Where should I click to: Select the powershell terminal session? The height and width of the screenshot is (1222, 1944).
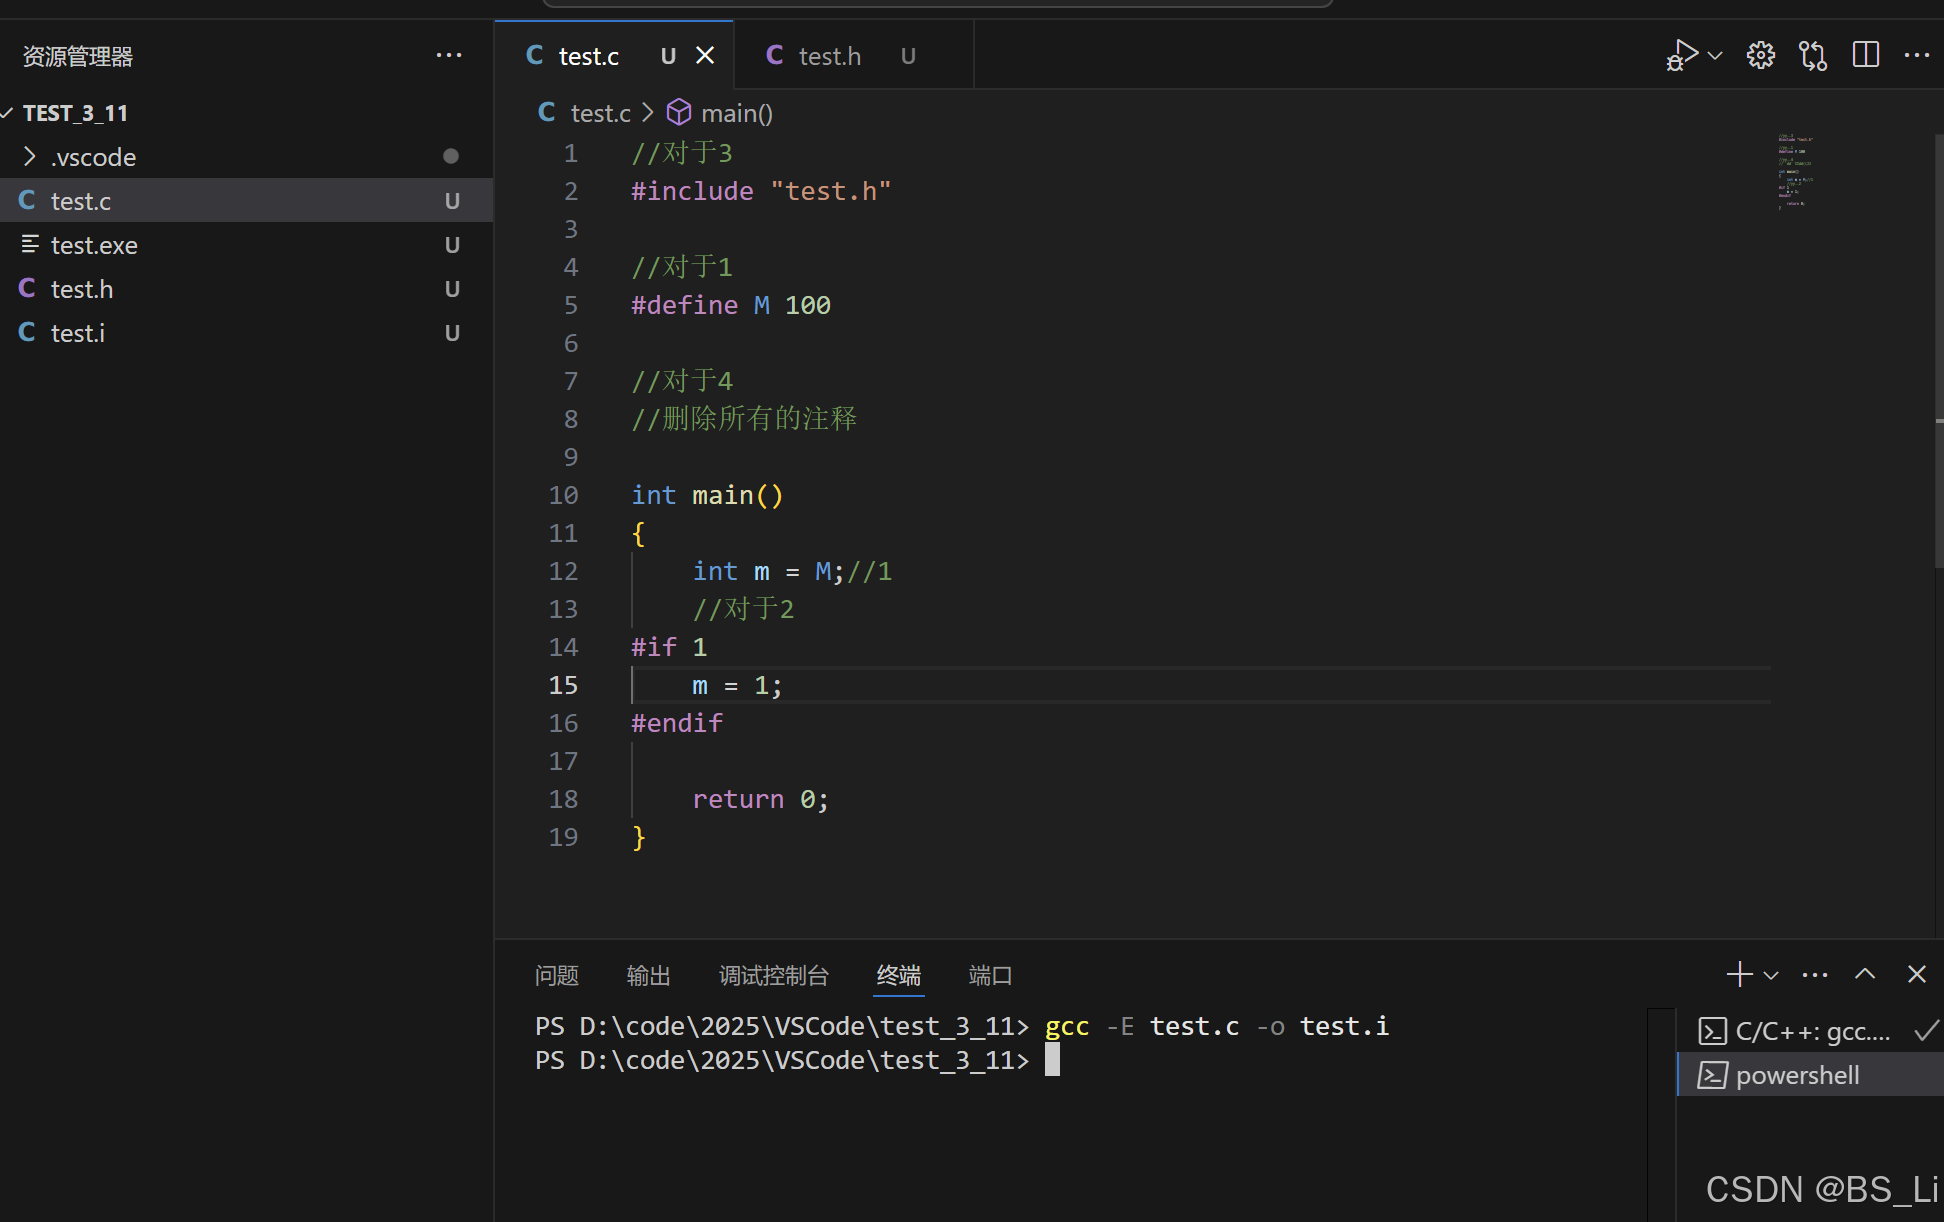(x=1797, y=1075)
